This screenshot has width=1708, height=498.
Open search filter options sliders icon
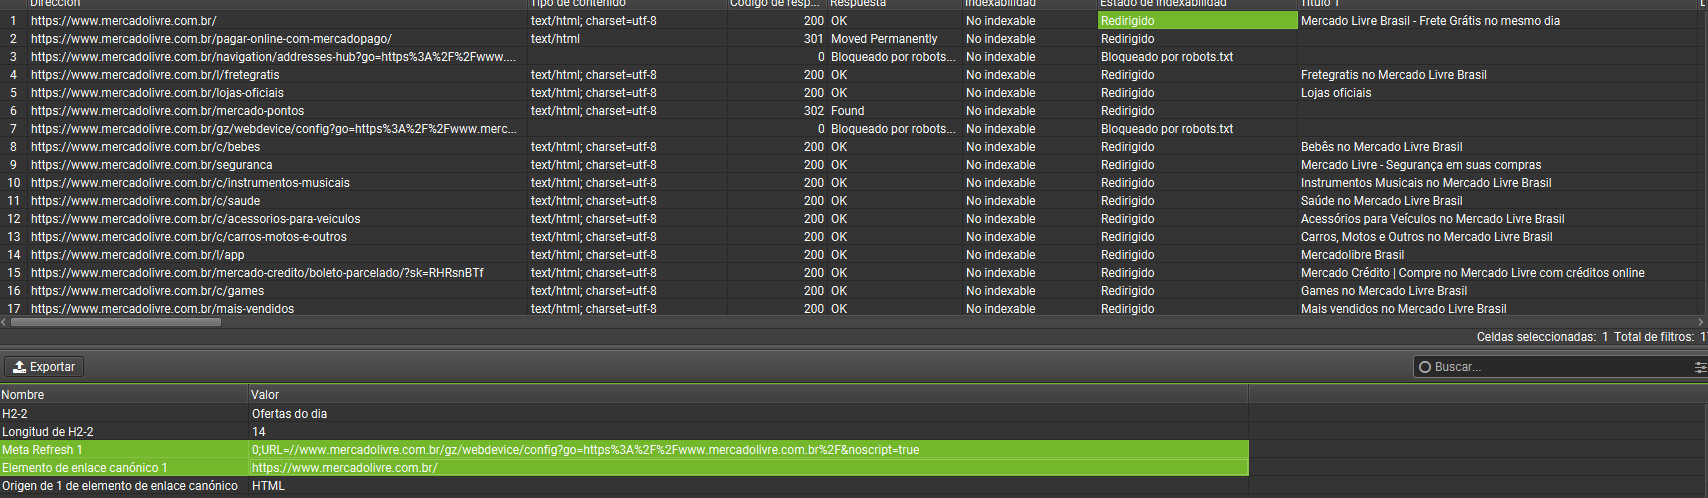point(1699,367)
